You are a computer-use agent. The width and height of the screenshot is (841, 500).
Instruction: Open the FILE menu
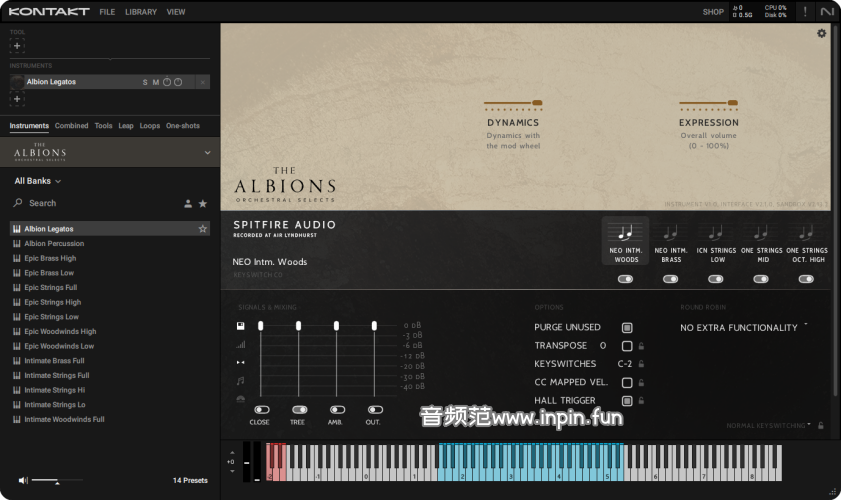[107, 12]
